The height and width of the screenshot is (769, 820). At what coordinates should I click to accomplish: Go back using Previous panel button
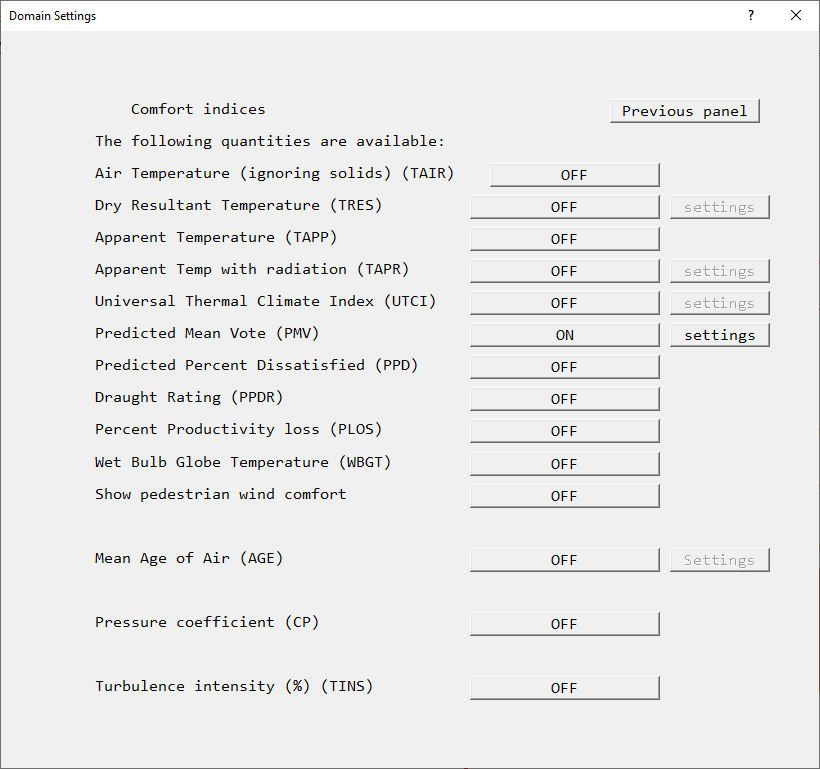point(684,111)
